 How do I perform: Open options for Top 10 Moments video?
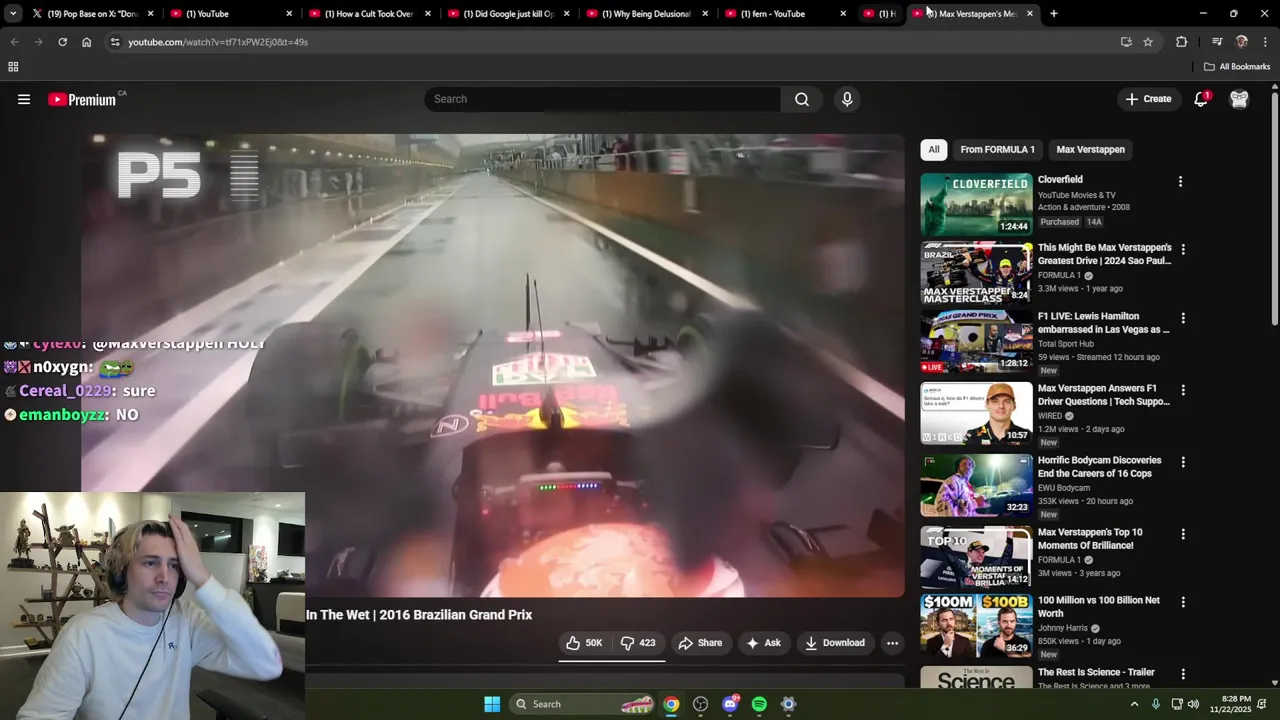(1183, 534)
